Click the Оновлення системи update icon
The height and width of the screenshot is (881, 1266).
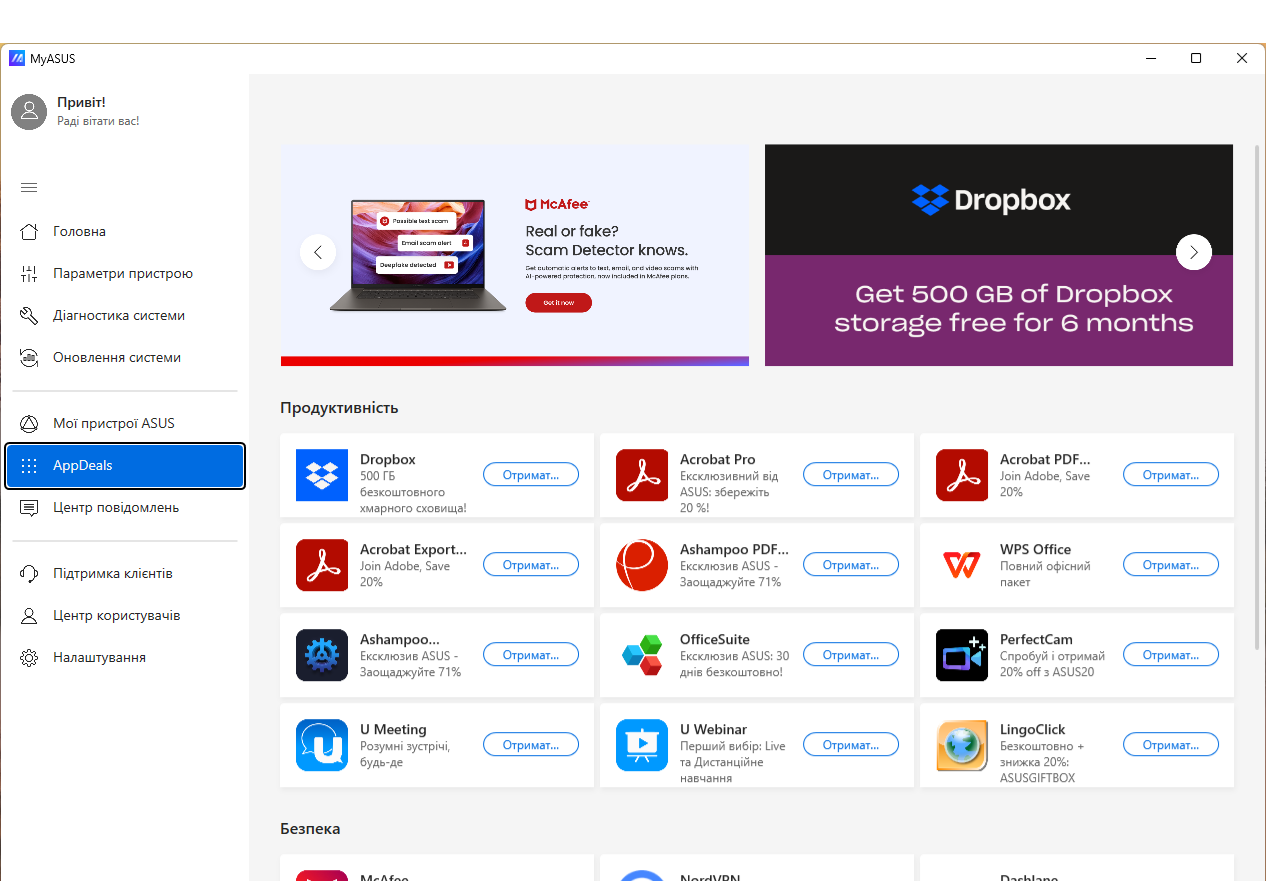point(29,357)
